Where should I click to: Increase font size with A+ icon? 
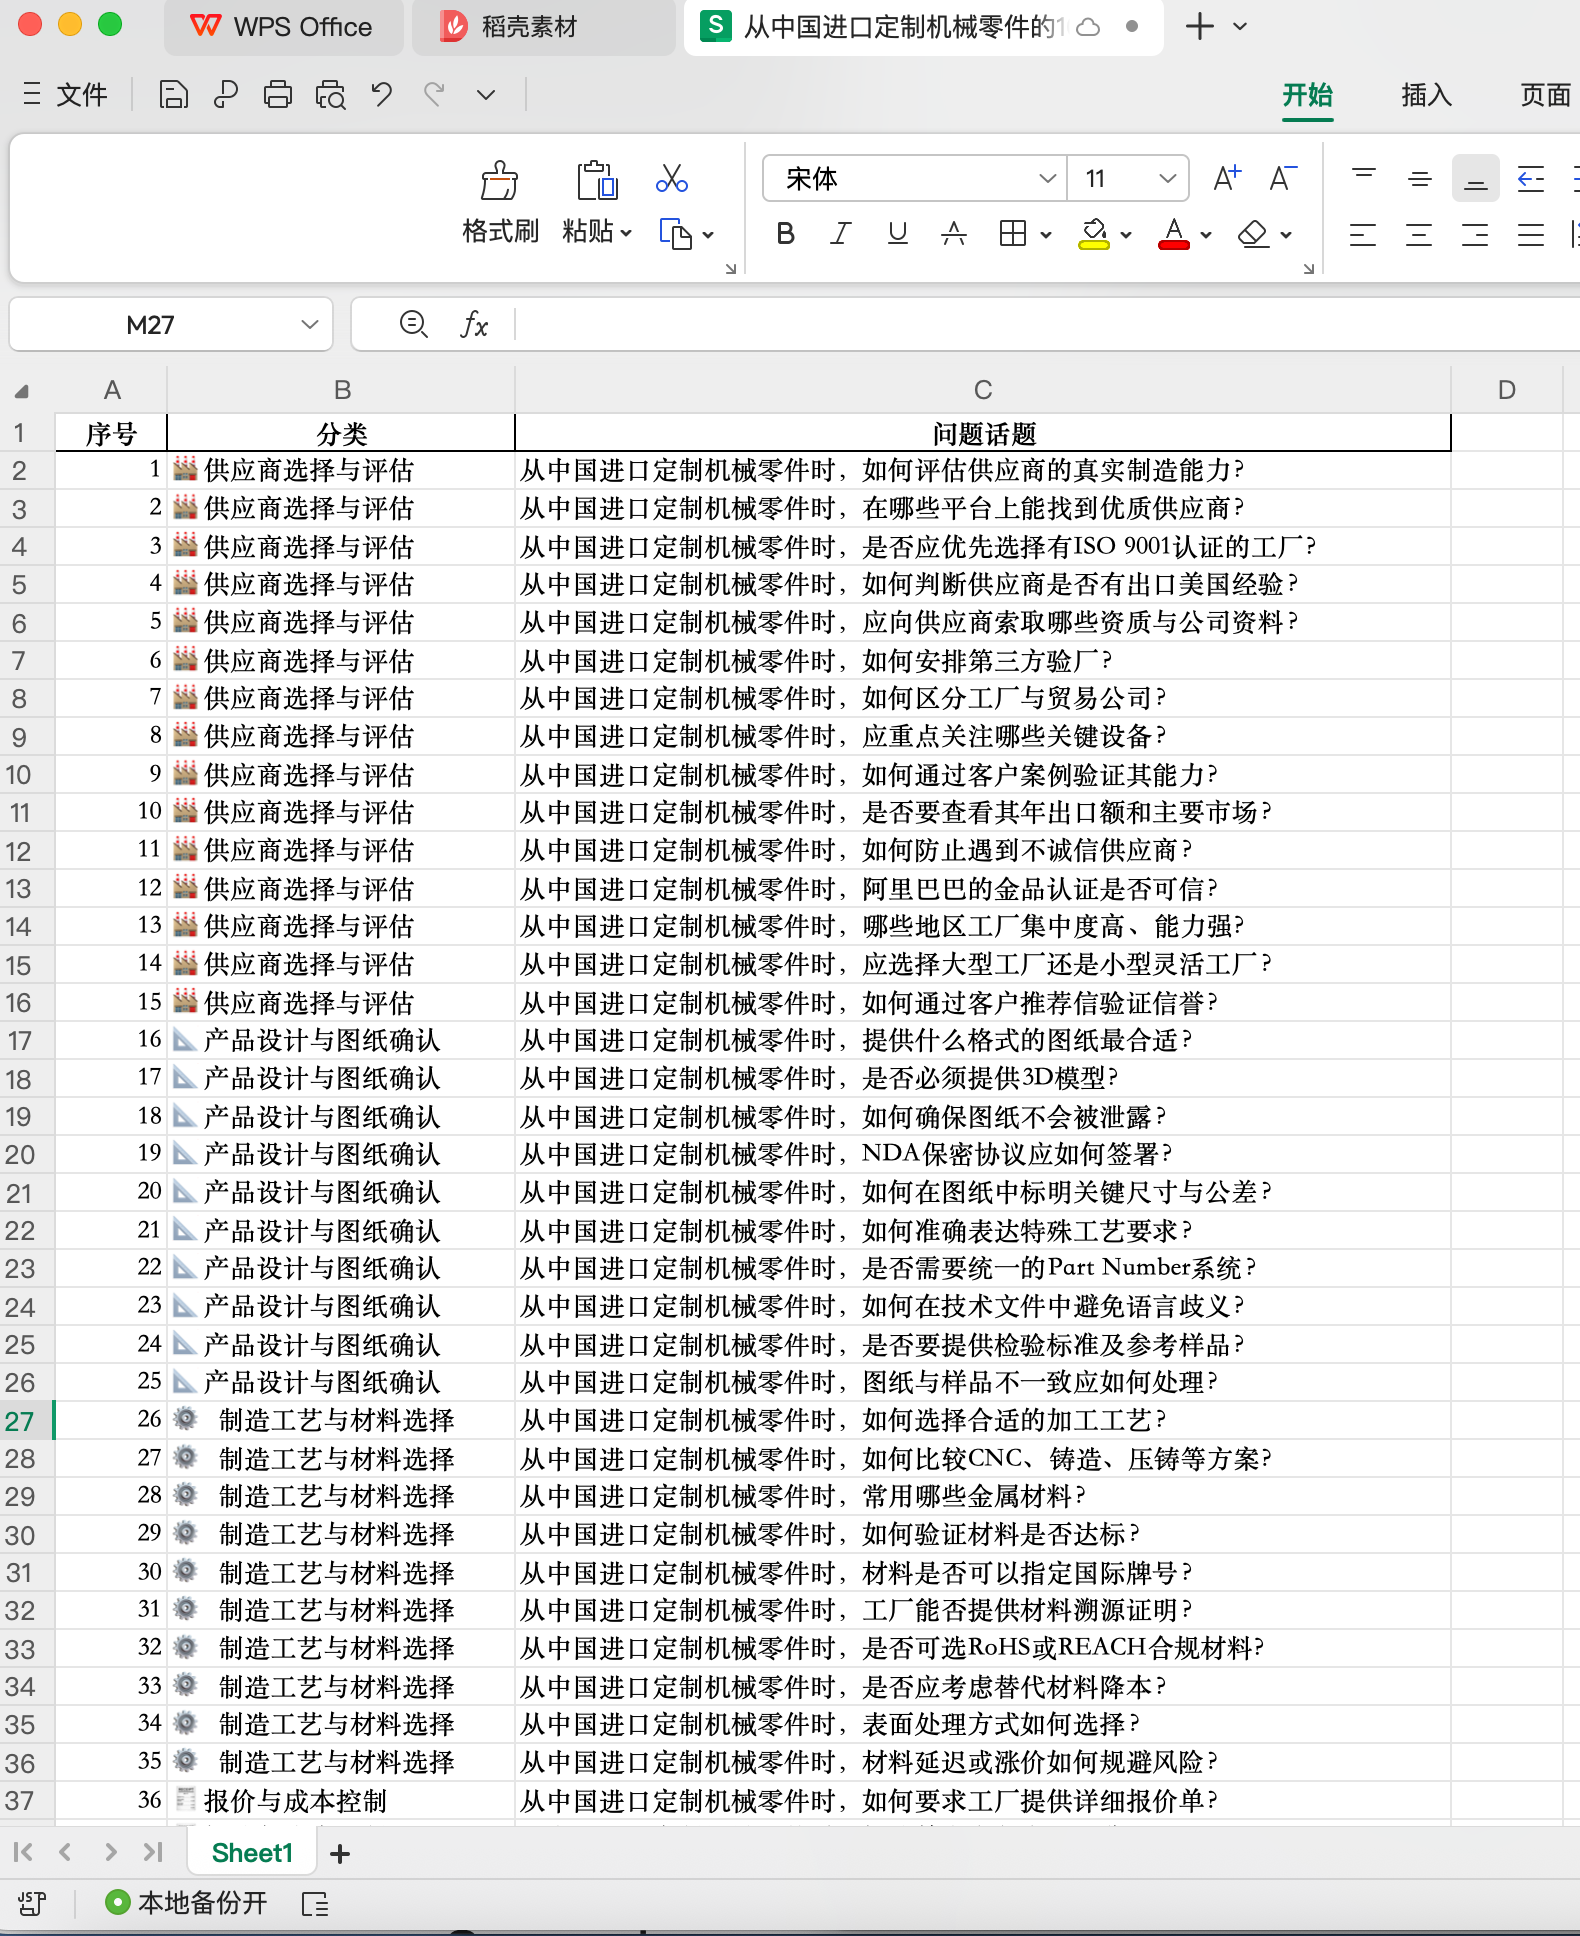click(1227, 178)
